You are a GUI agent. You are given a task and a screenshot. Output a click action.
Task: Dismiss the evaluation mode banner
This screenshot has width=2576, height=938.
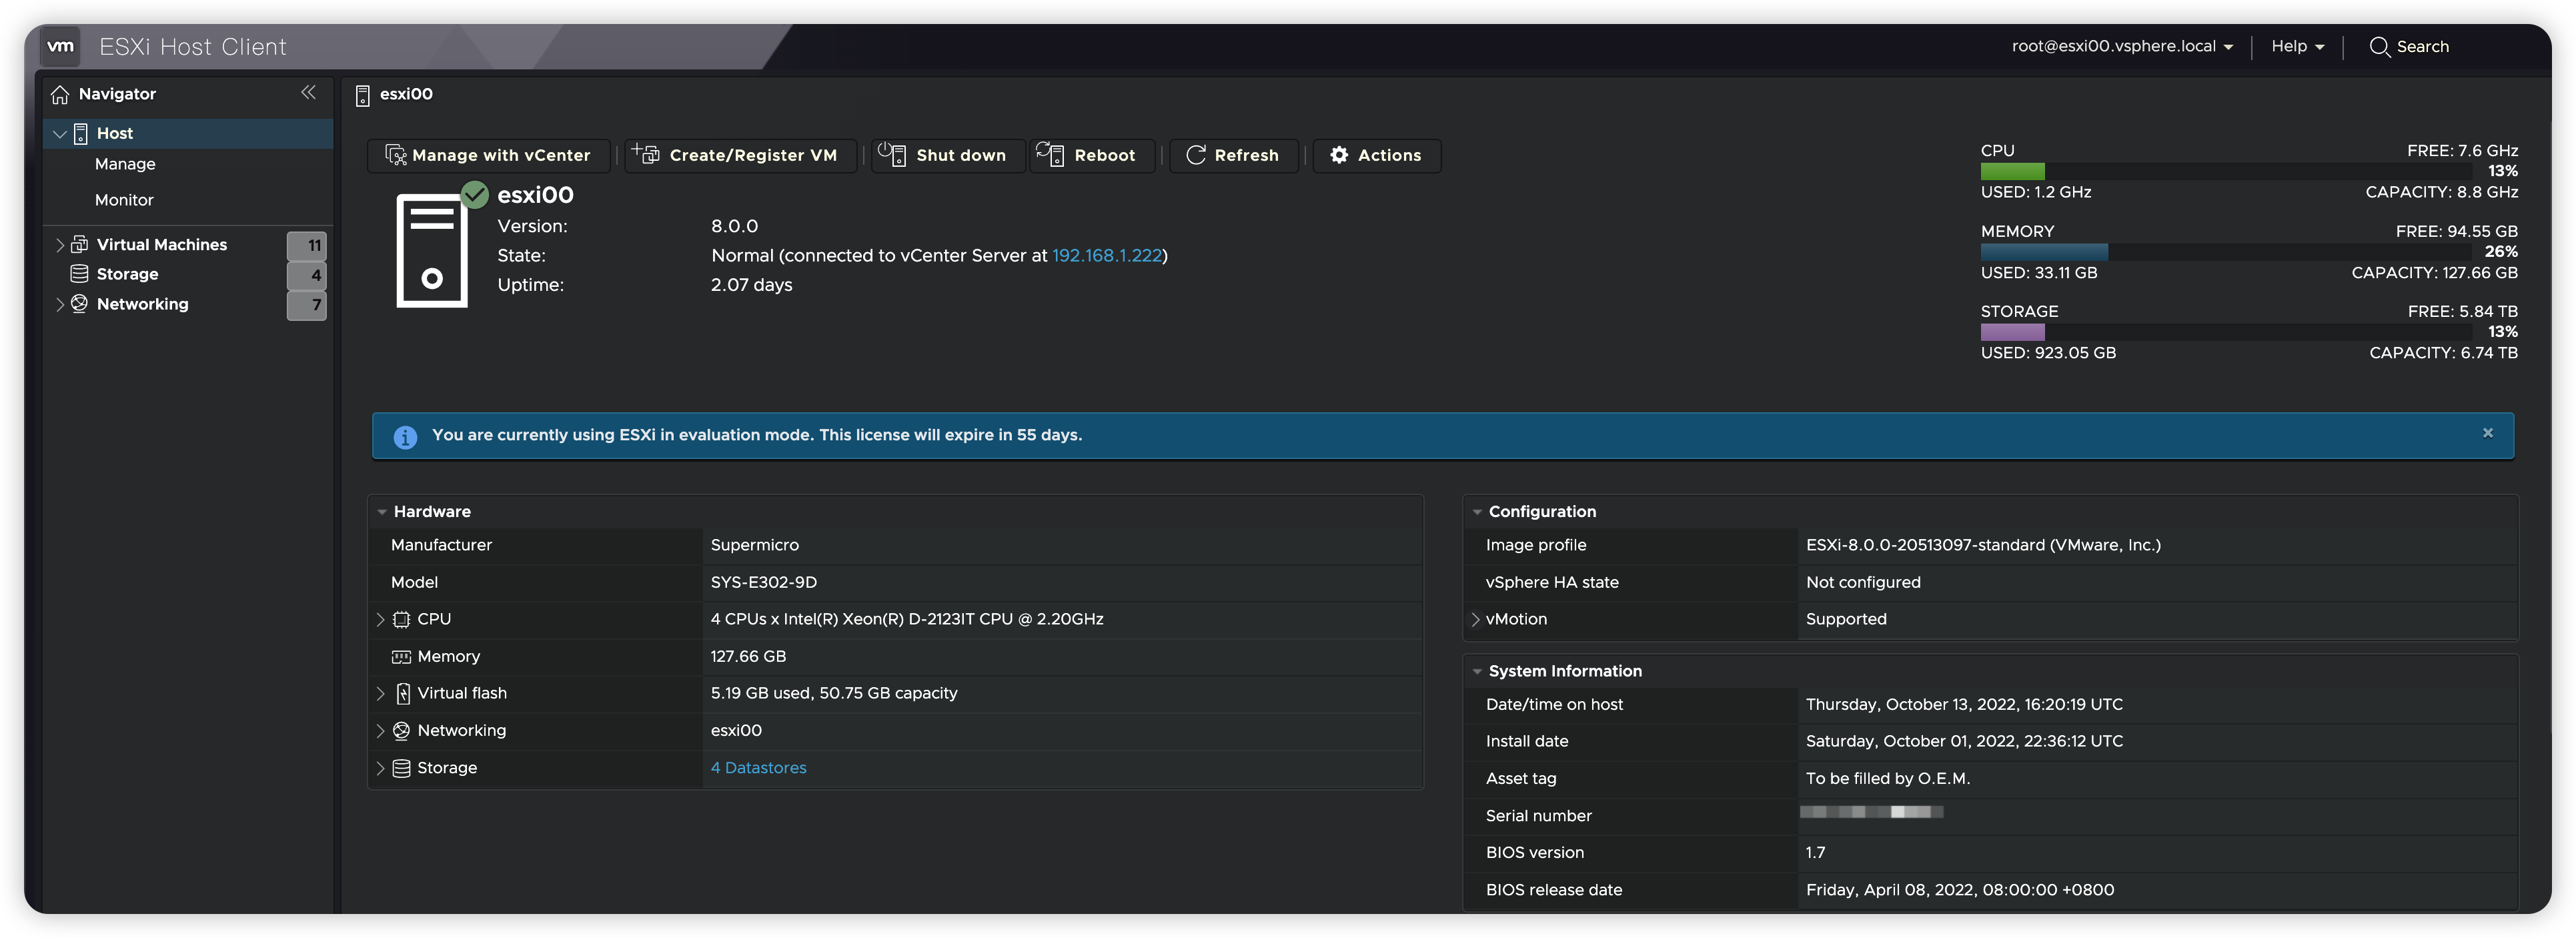(x=2488, y=433)
